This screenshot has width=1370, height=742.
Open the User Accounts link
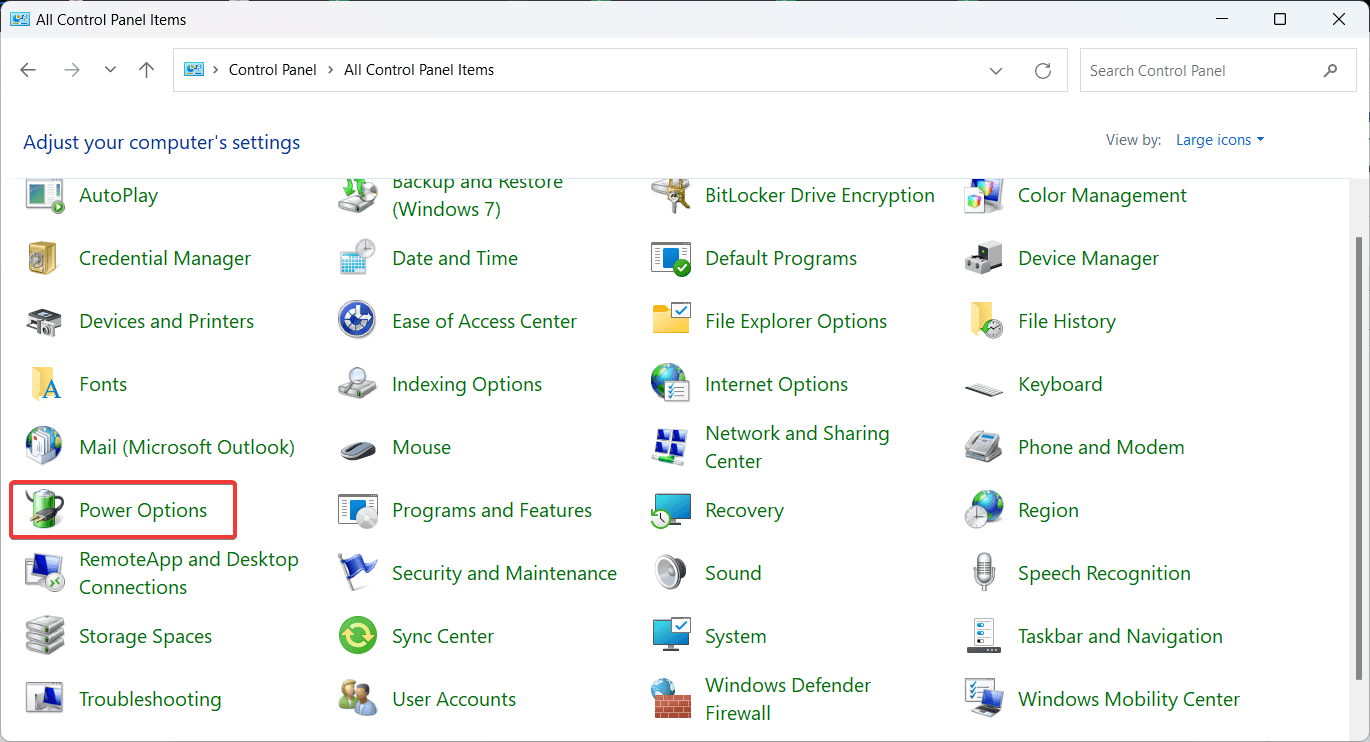coord(454,699)
